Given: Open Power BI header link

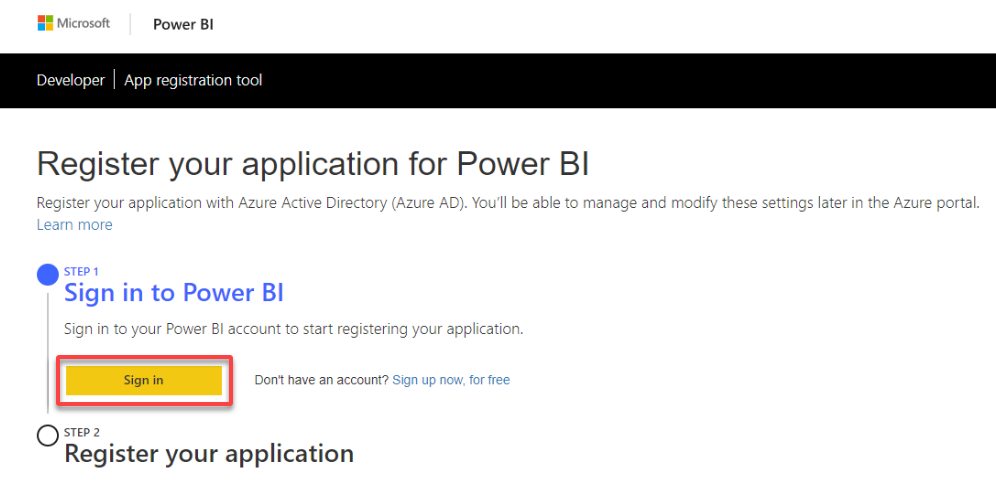Looking at the screenshot, I should [183, 25].
